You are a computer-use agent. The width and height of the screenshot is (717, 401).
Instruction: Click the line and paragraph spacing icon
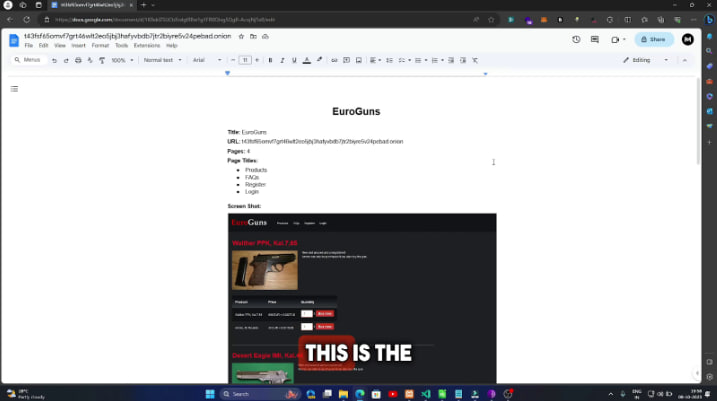pos(389,60)
